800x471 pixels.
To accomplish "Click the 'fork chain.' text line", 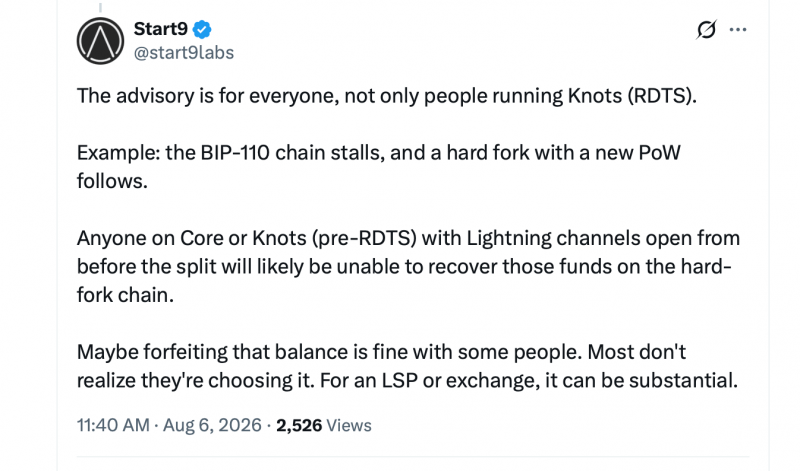I will 126,295.
